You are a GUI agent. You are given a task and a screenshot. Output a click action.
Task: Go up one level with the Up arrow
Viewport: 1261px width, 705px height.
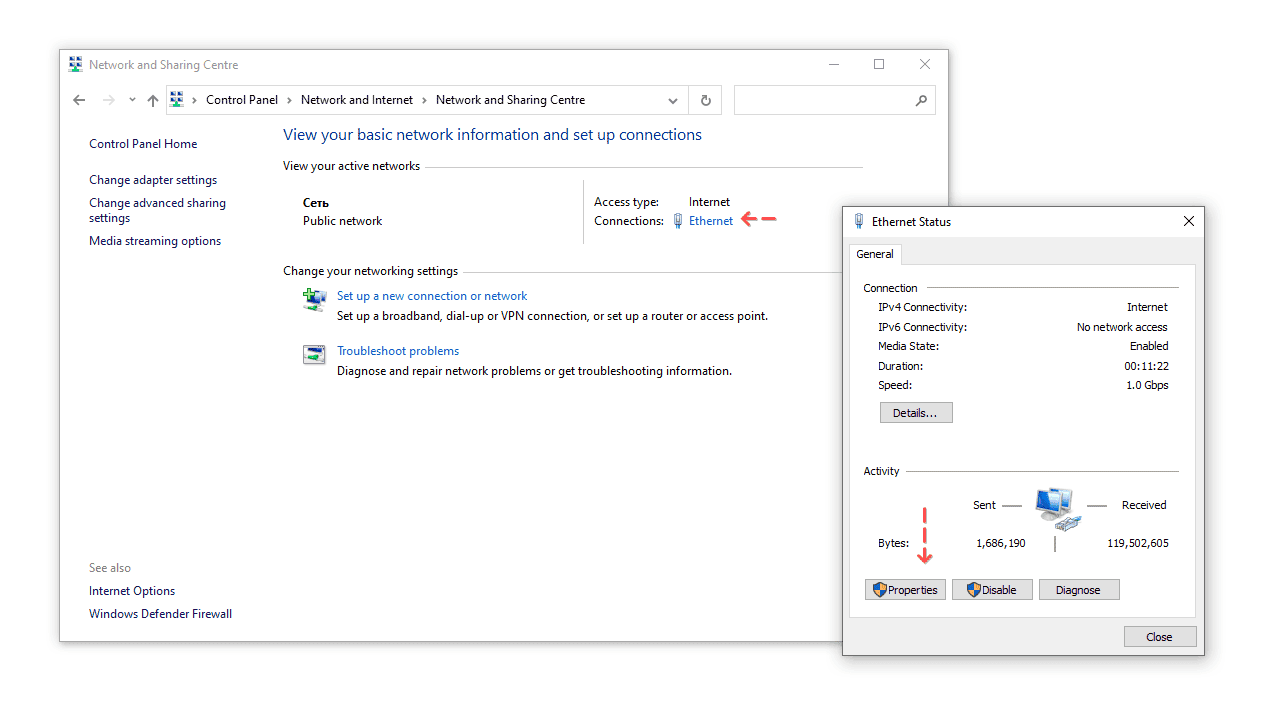coord(153,100)
